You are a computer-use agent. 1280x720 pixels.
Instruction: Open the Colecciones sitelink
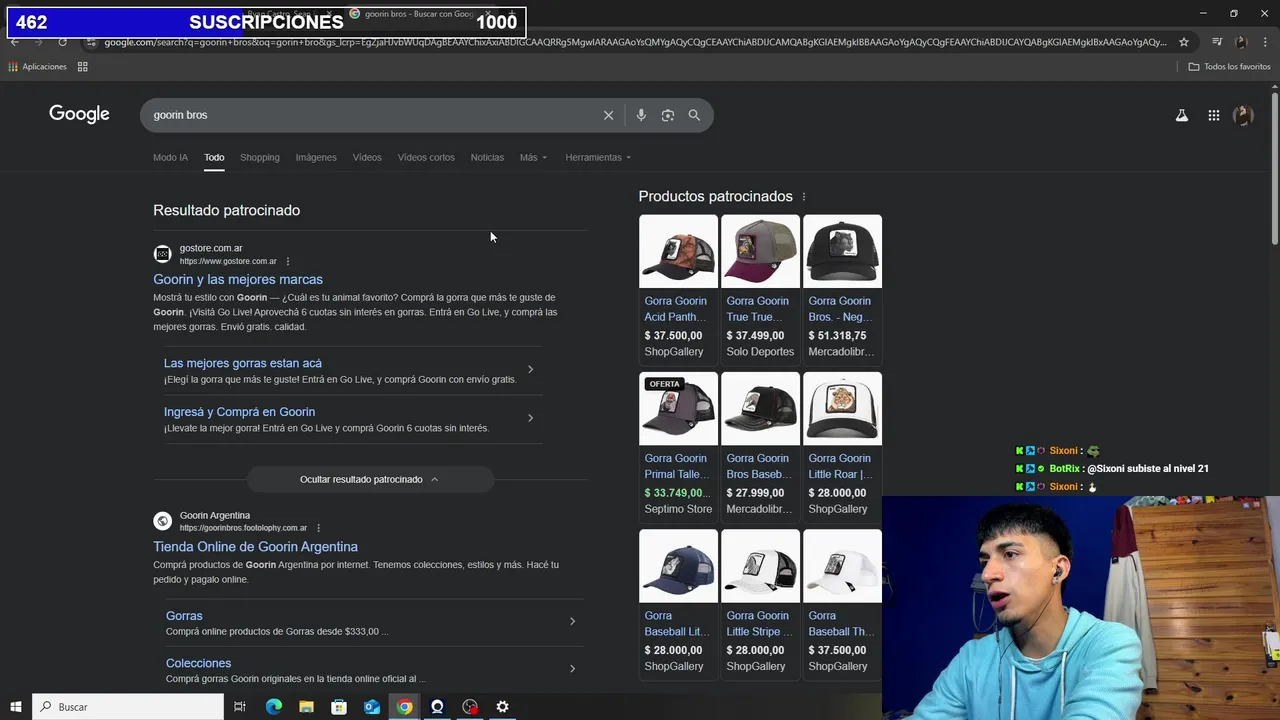198,663
